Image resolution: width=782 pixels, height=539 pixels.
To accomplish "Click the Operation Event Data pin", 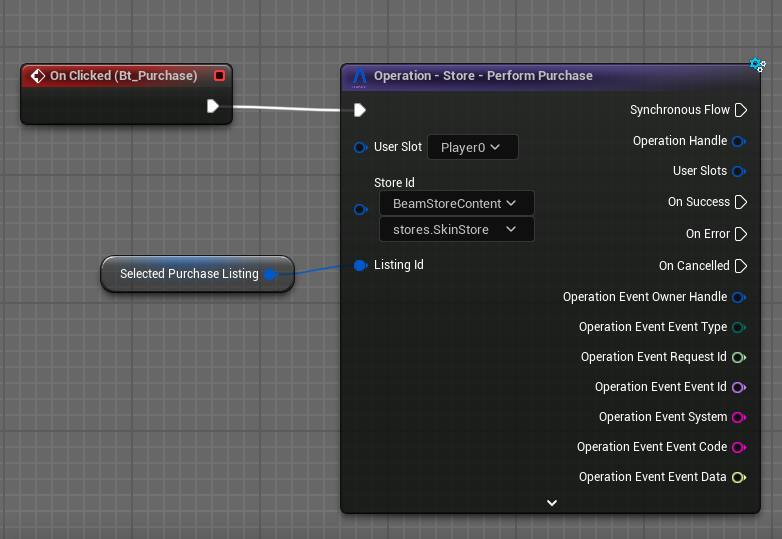I will (739, 477).
